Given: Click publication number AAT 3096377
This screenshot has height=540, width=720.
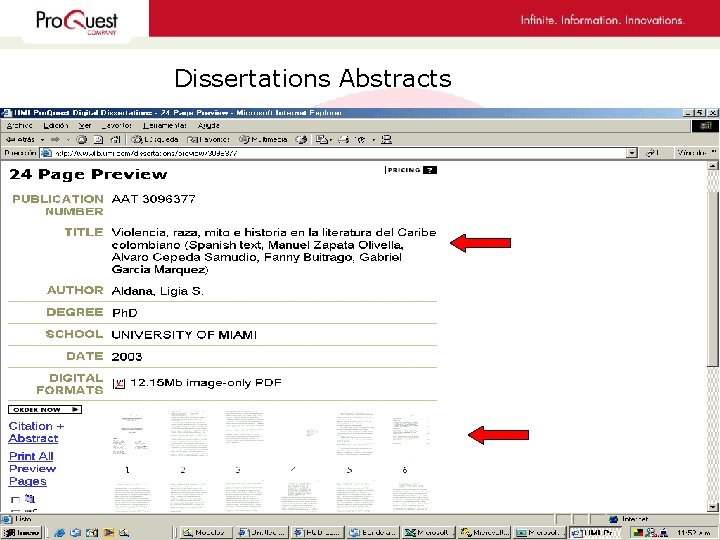Looking at the screenshot, I should (x=153, y=199).
